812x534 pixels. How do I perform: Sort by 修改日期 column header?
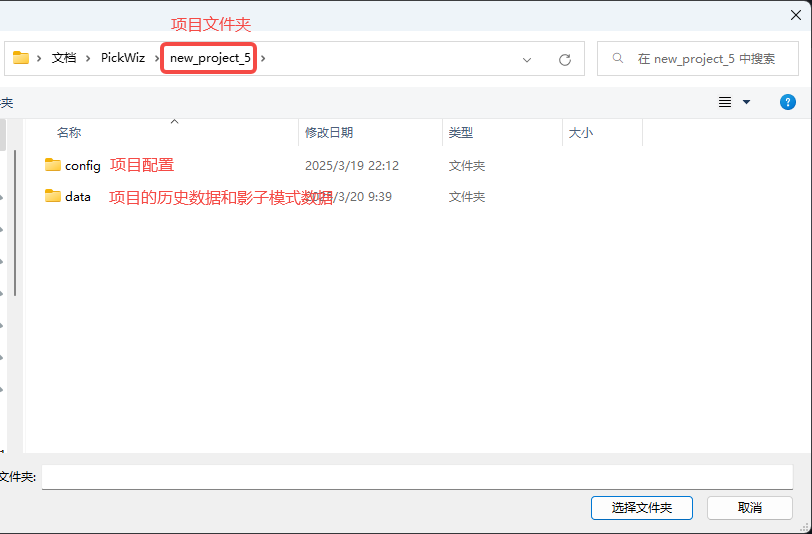pyautogui.click(x=329, y=132)
